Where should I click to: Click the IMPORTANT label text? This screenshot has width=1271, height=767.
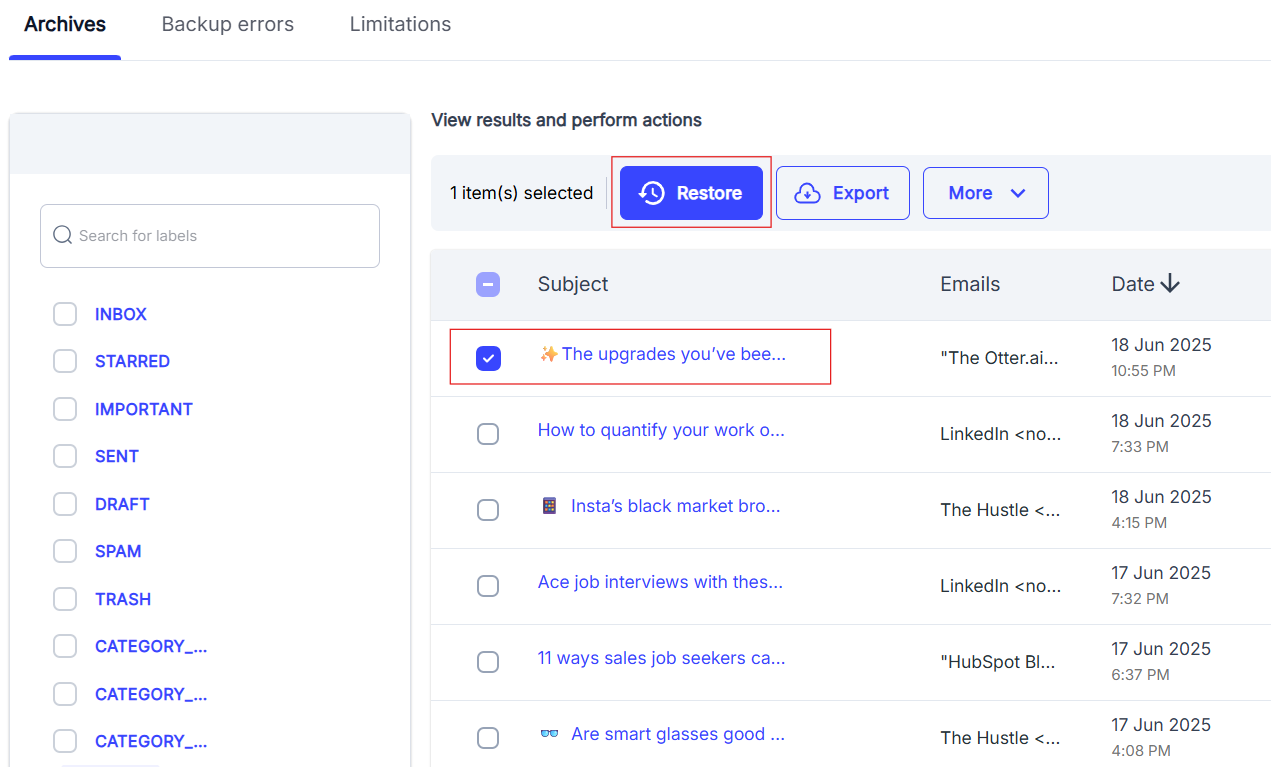click(x=144, y=409)
